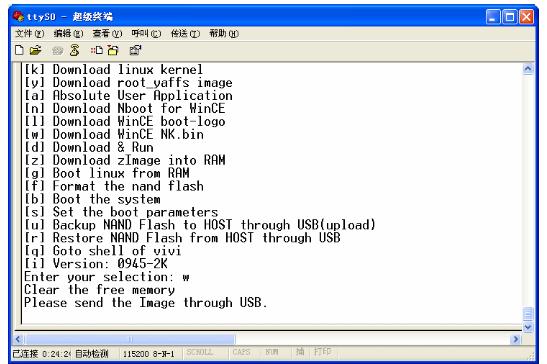Maximize the ttyS0 terminal window
Screen dimensions: 547x364
click(510, 17)
